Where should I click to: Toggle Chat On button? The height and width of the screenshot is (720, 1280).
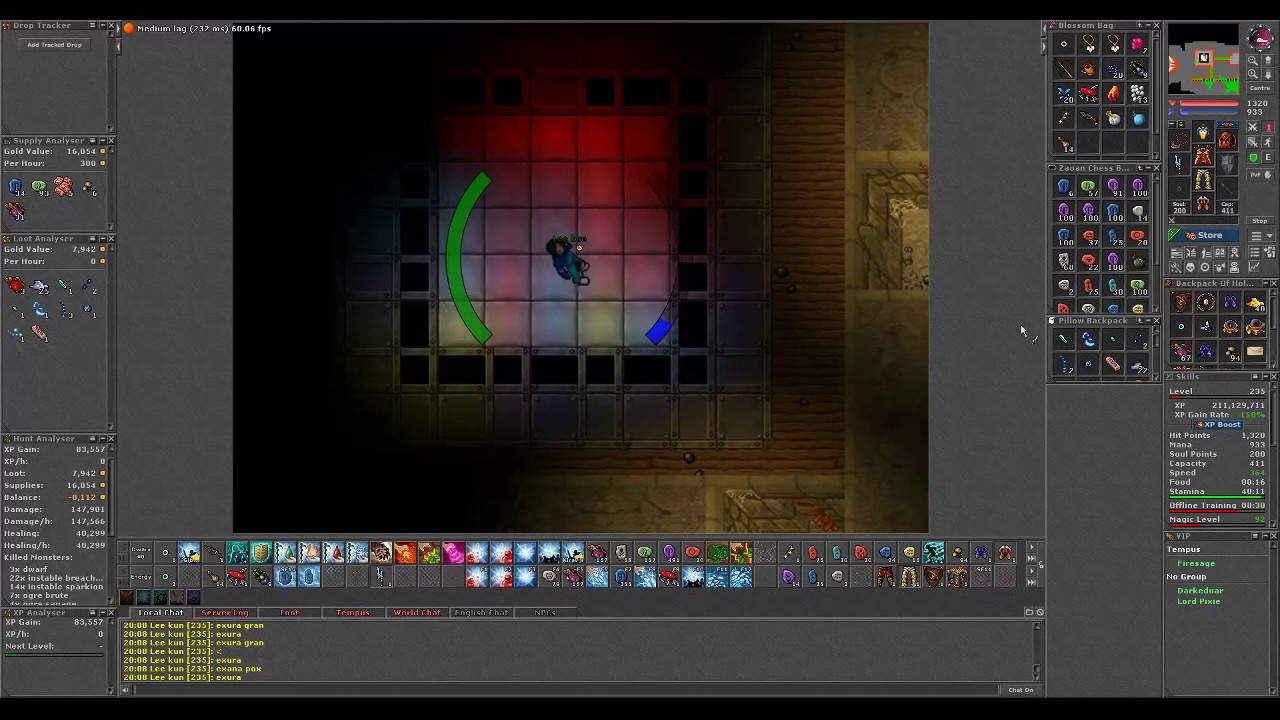pyautogui.click(x=1021, y=690)
